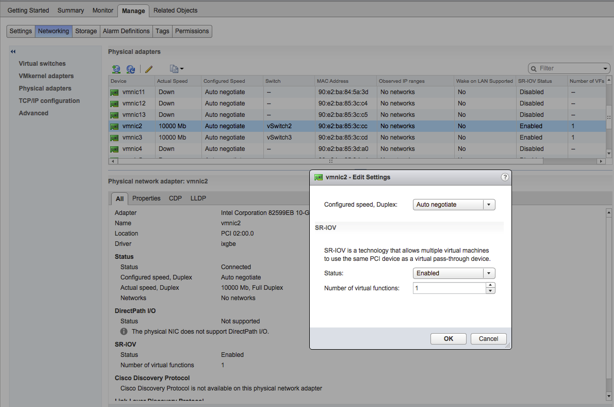Viewport: 614px width, 407px height.
Task: Decrease number of virtual functions
Action: pos(490,291)
